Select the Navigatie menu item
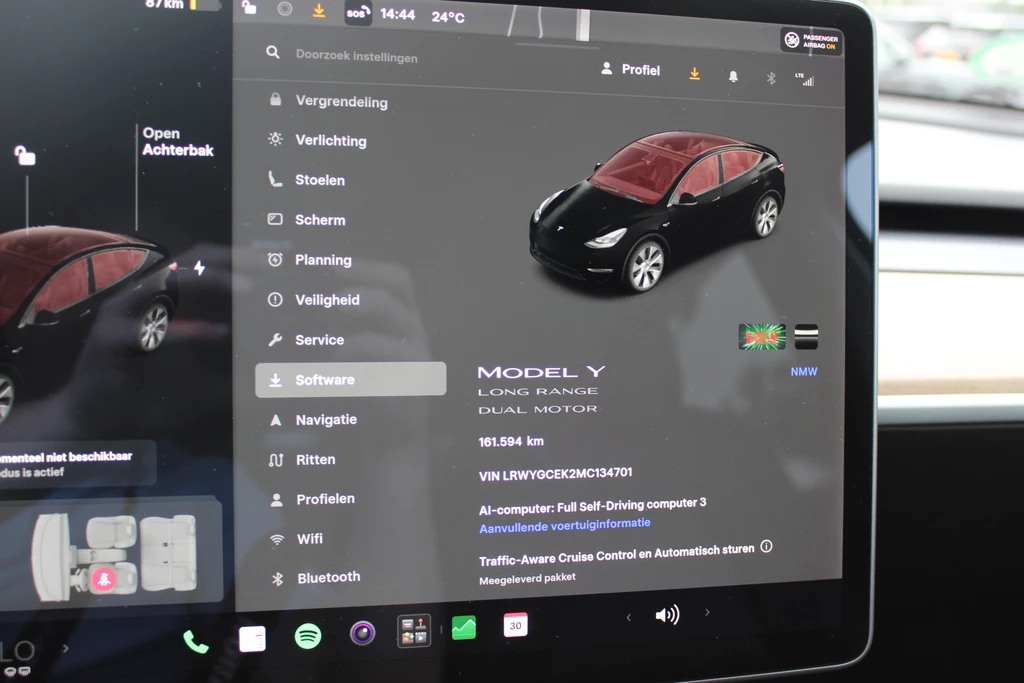Viewport: 1024px width, 683px height. click(351, 420)
